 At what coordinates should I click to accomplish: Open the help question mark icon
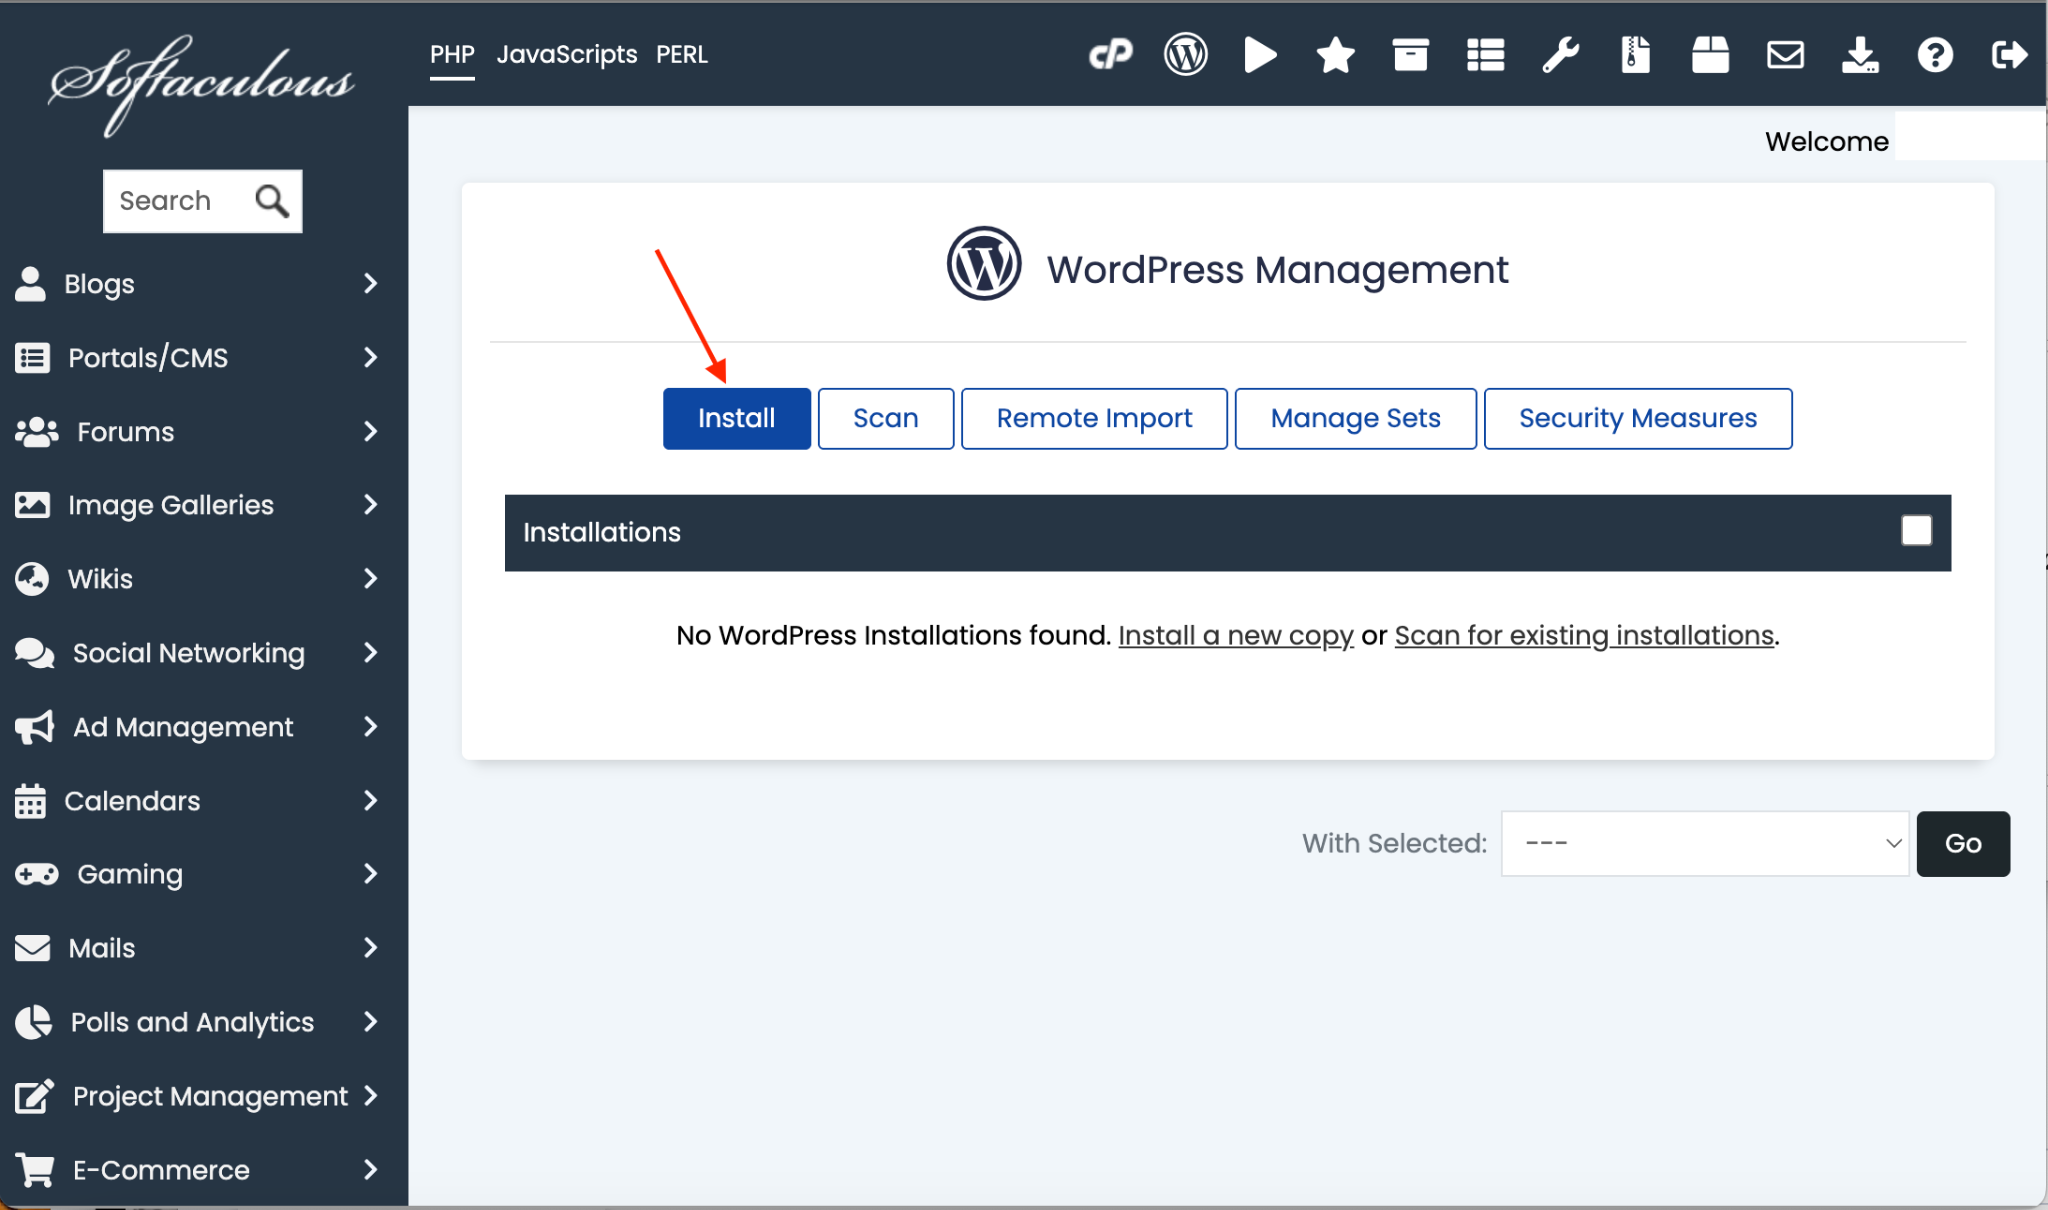click(x=1935, y=54)
